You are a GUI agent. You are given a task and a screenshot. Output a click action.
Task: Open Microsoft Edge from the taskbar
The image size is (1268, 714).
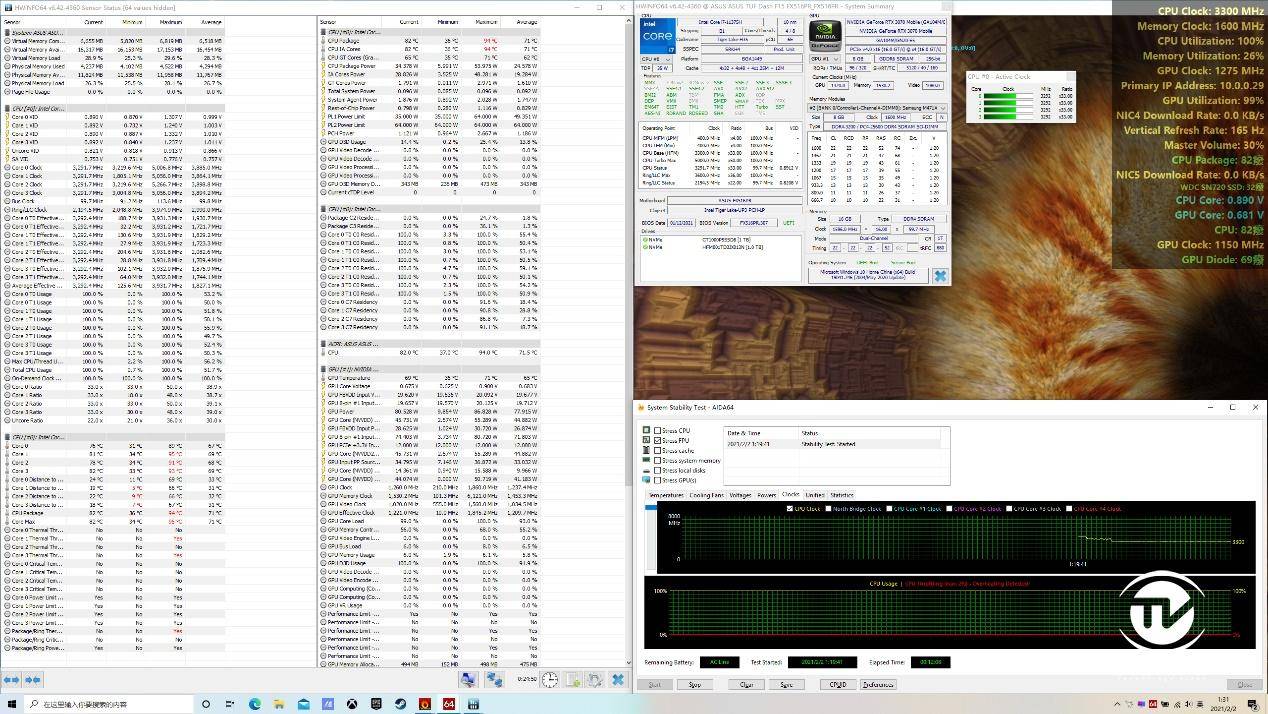254,705
